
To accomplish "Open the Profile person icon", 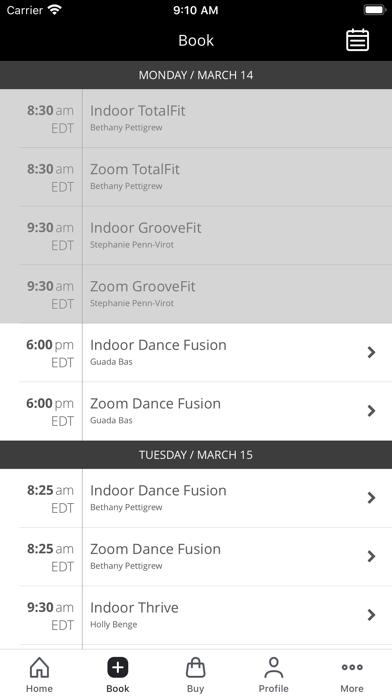I will pos(273,668).
